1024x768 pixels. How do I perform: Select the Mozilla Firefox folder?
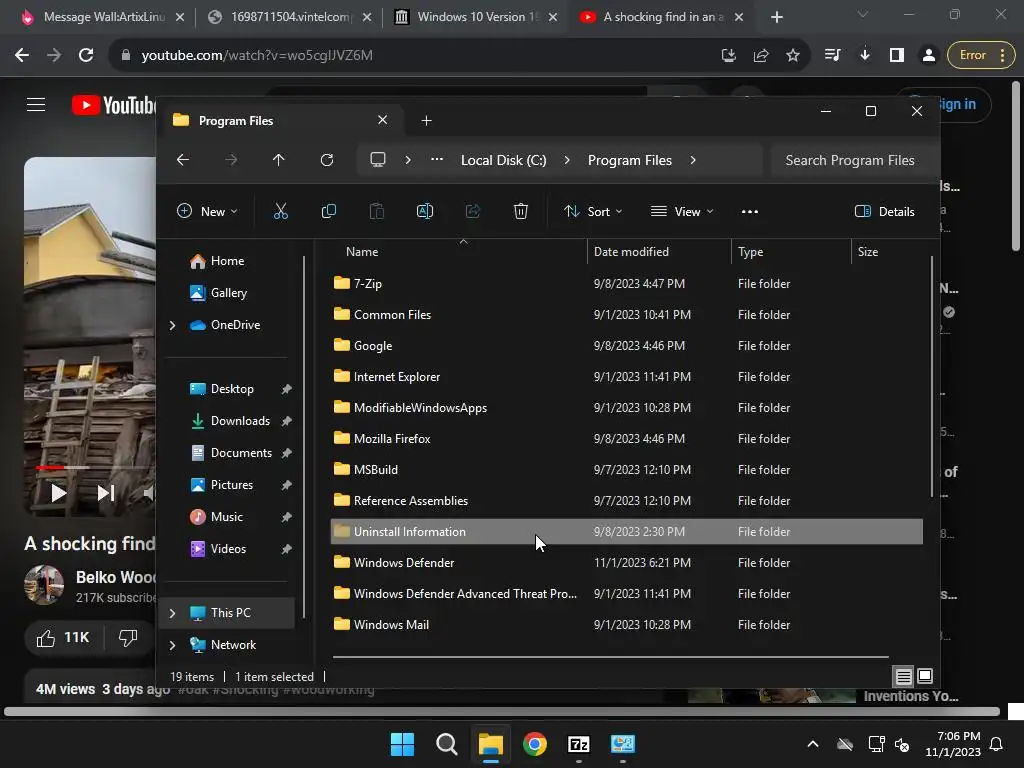coord(626,439)
